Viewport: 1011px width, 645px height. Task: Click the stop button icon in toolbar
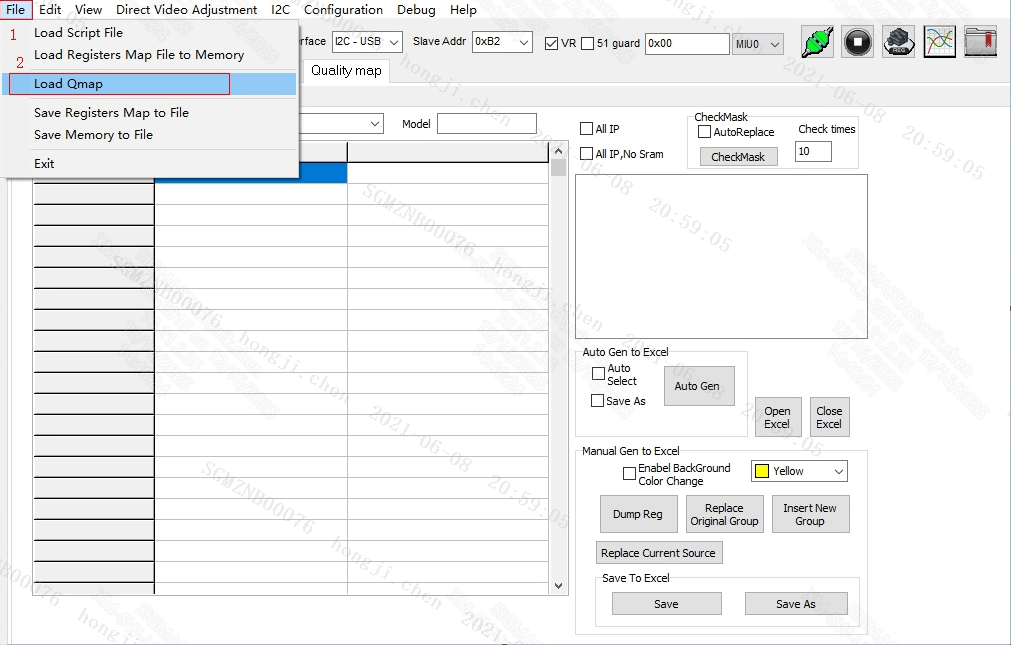pos(858,42)
